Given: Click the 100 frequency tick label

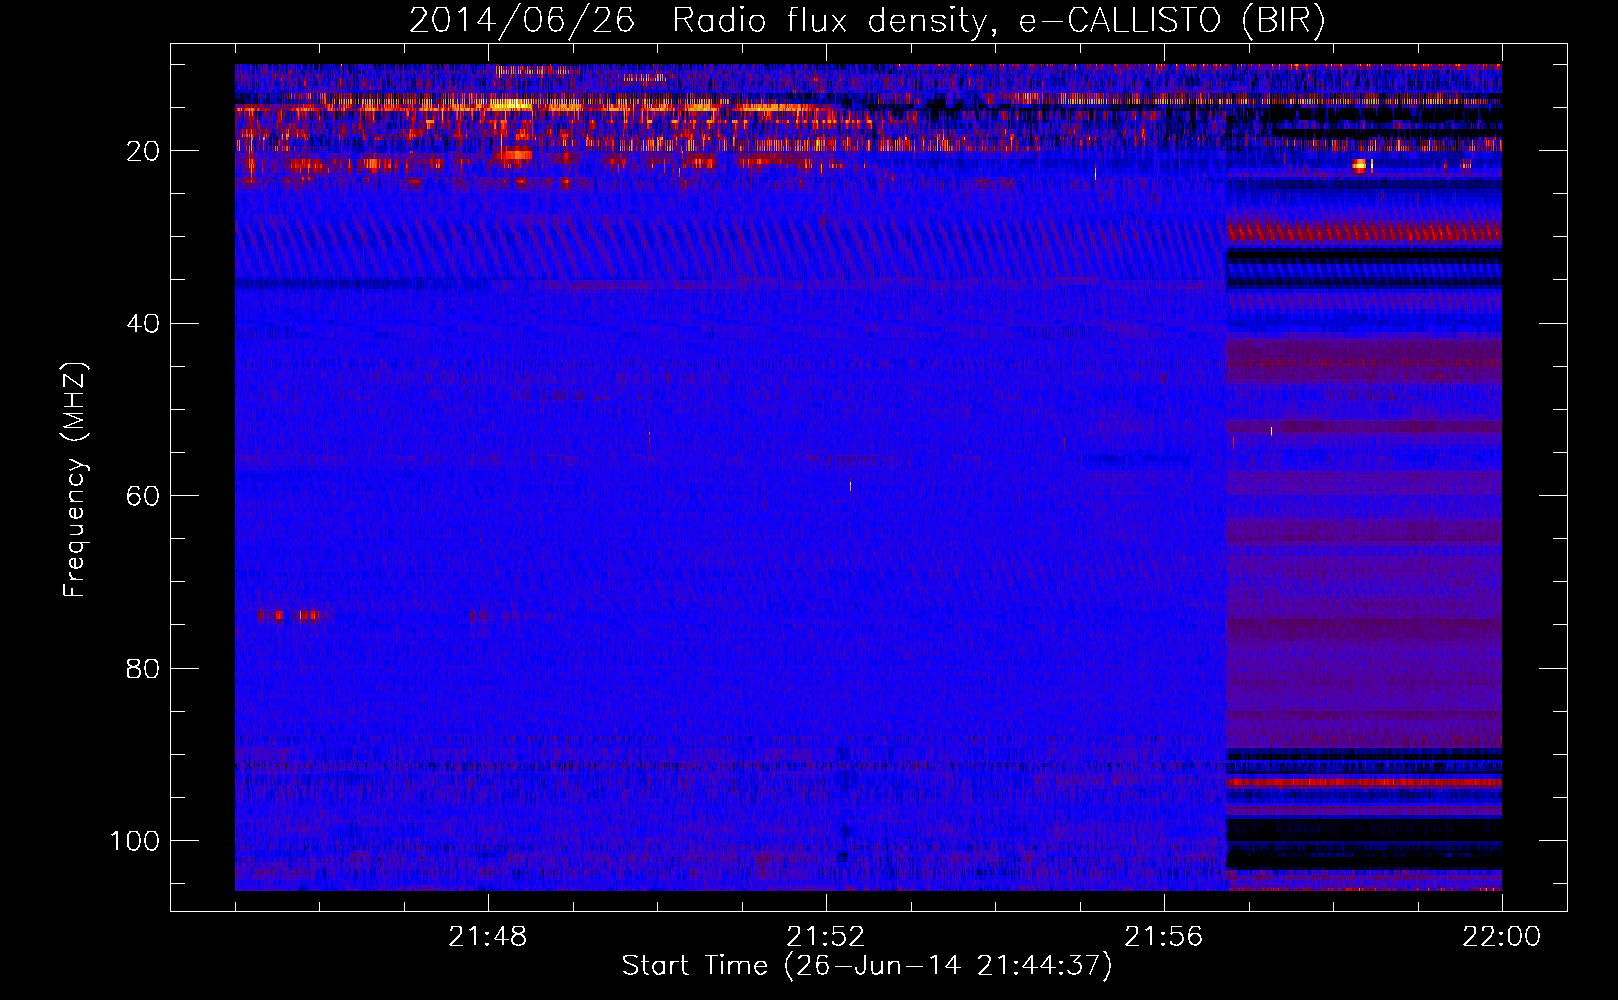Looking at the screenshot, I should [x=136, y=841].
